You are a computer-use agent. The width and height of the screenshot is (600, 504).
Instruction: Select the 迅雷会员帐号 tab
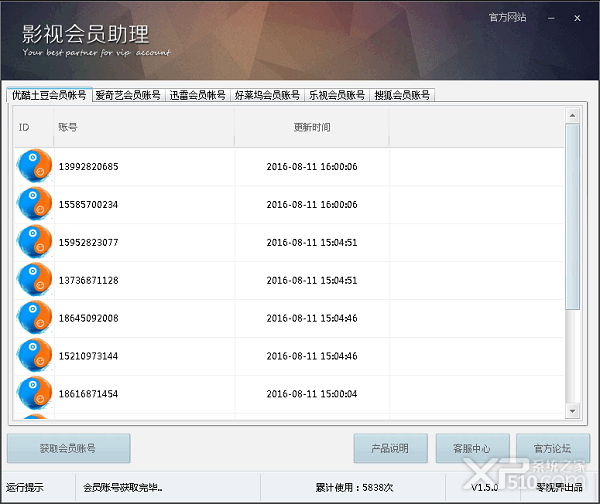pyautogui.click(x=198, y=95)
